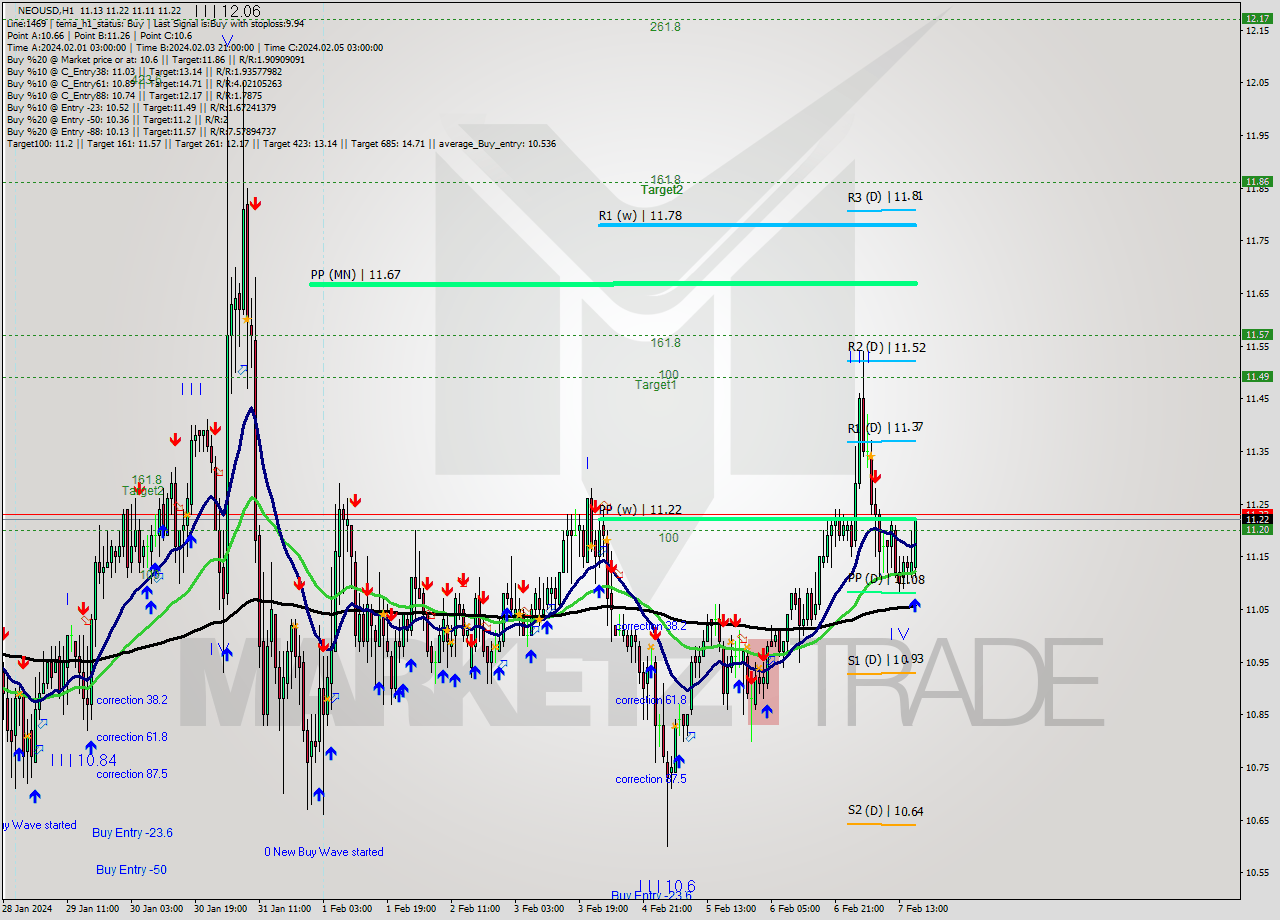Select the orange S2 (D) horizontal line
1280x920 pixels.
[881, 824]
